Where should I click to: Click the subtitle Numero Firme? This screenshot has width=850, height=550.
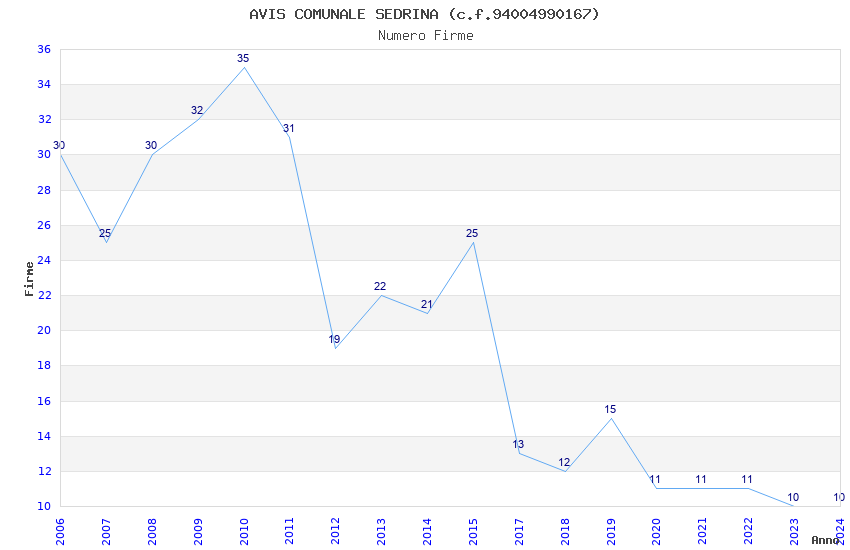point(426,36)
